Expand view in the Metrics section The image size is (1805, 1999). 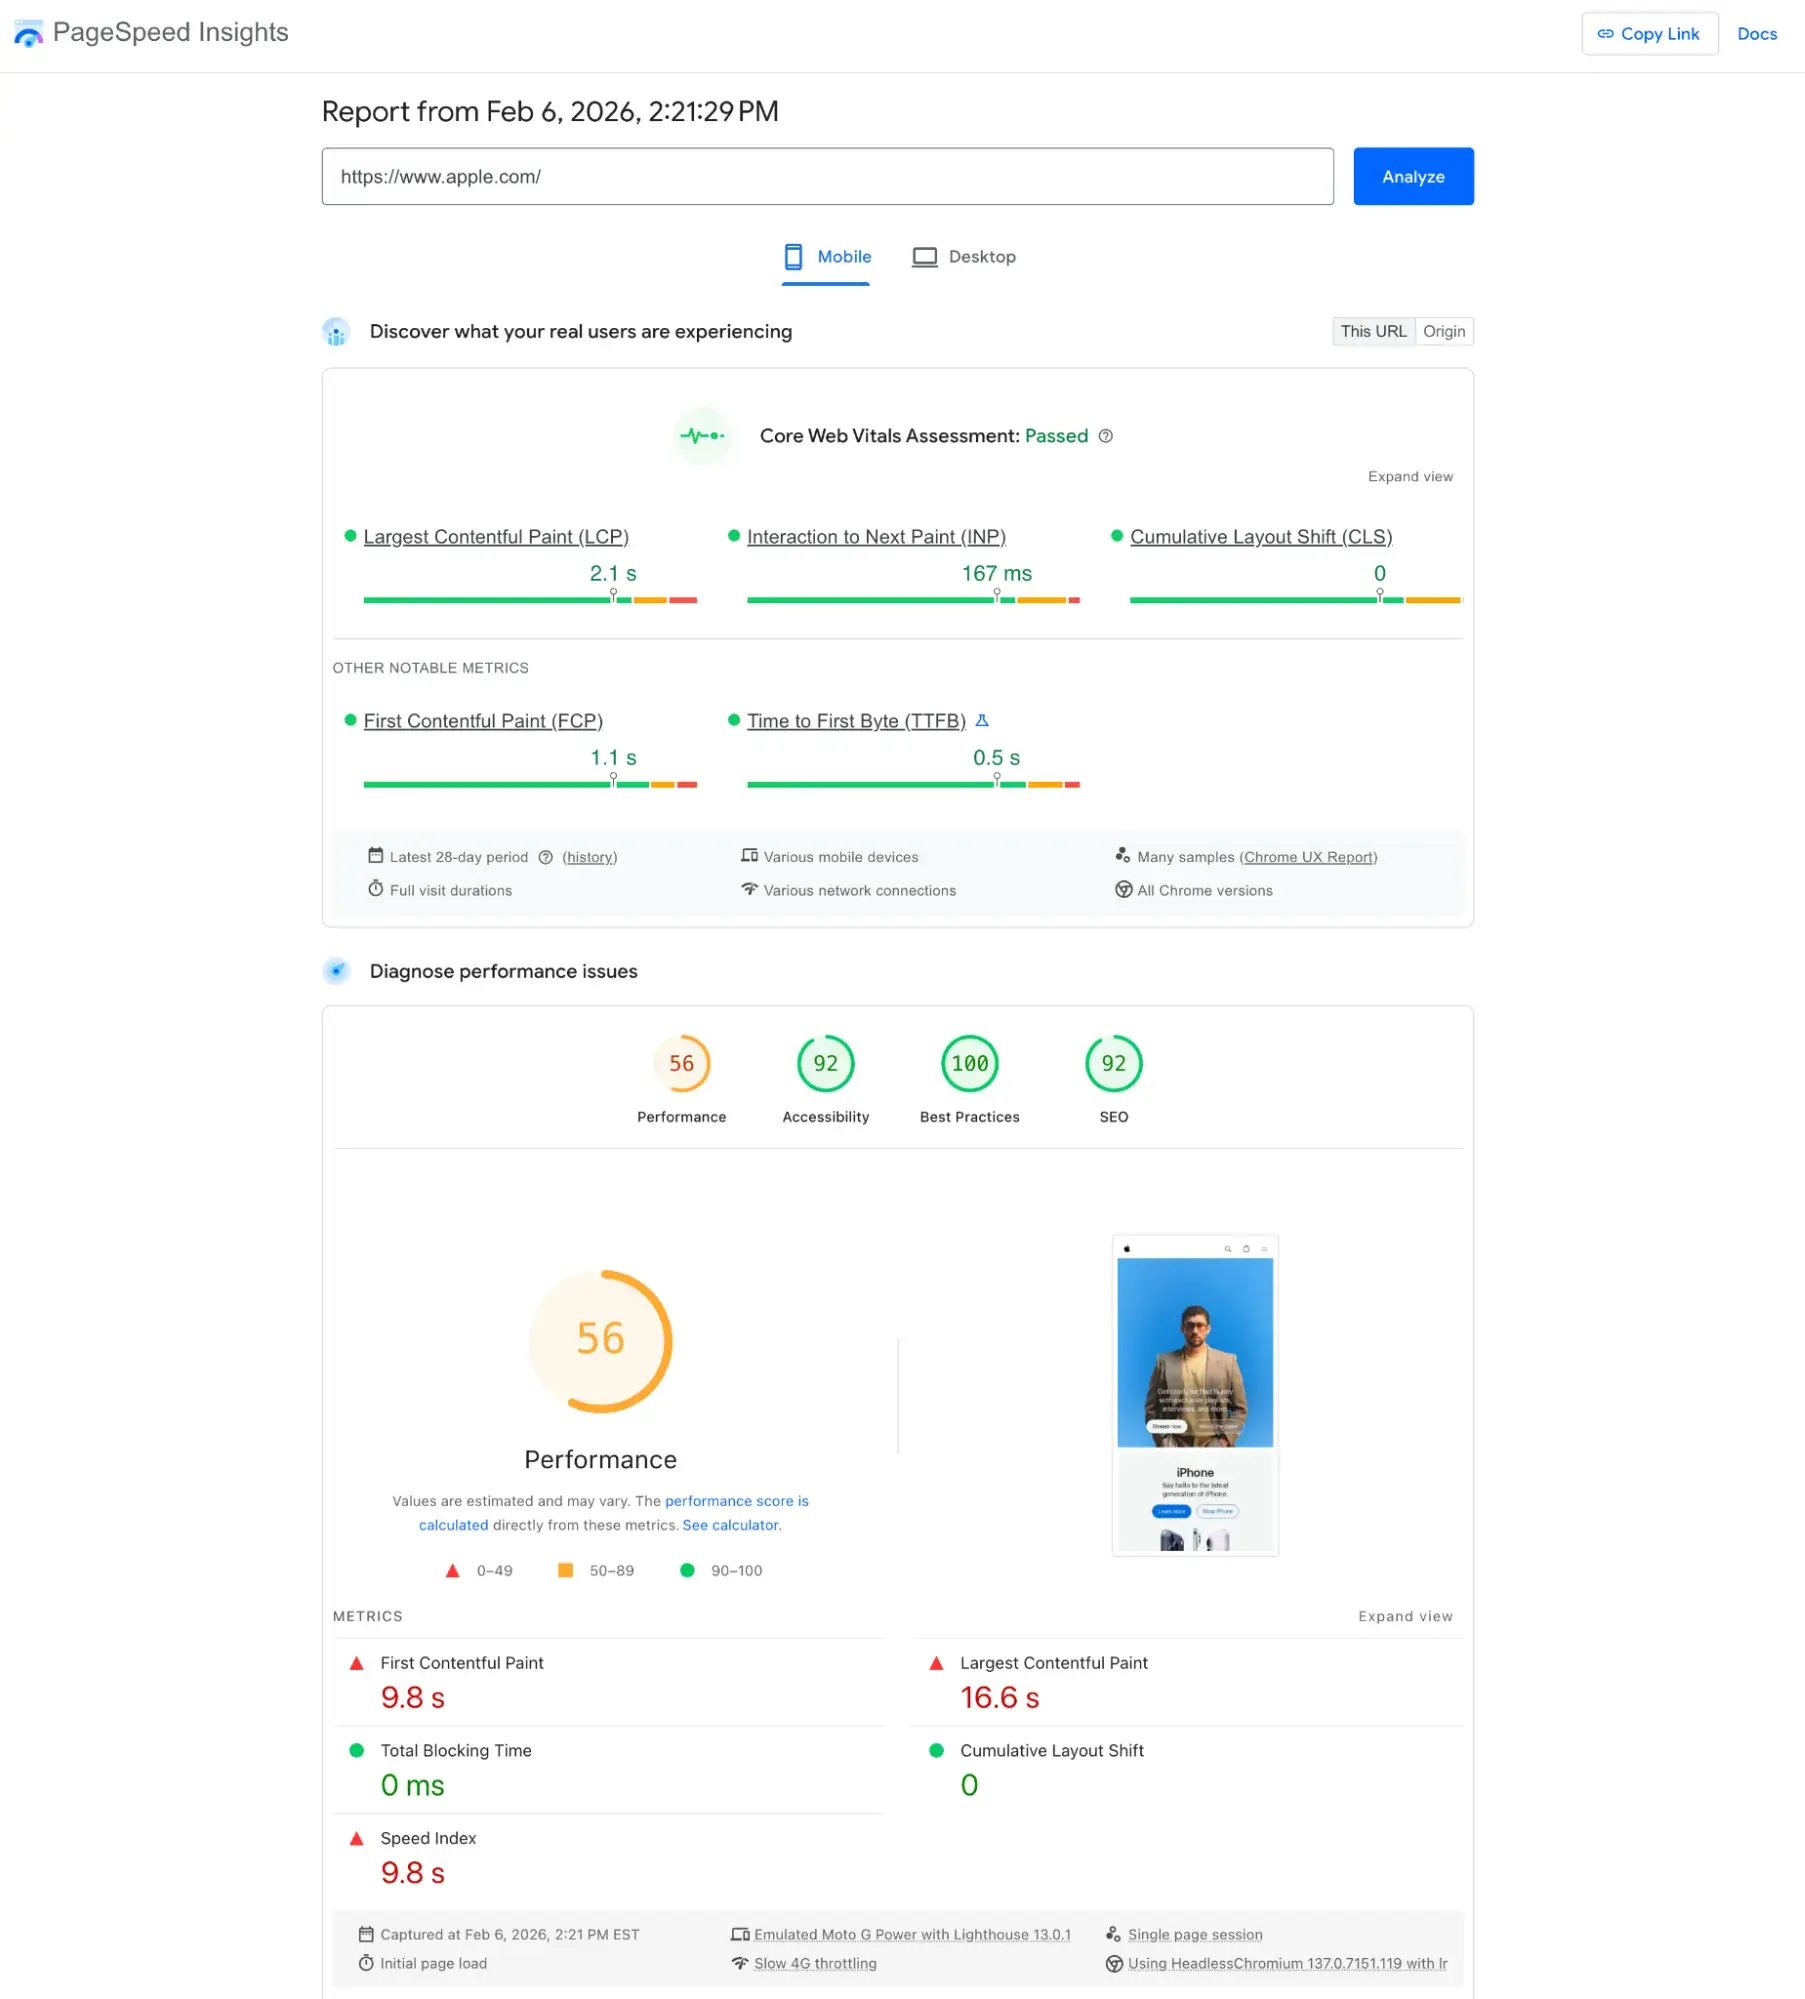pos(1405,1616)
